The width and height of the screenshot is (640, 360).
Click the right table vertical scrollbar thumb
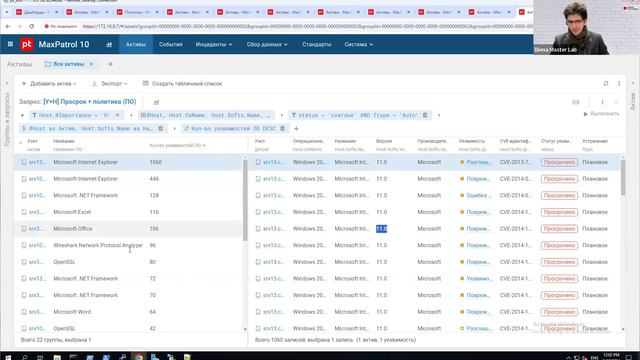[623, 178]
